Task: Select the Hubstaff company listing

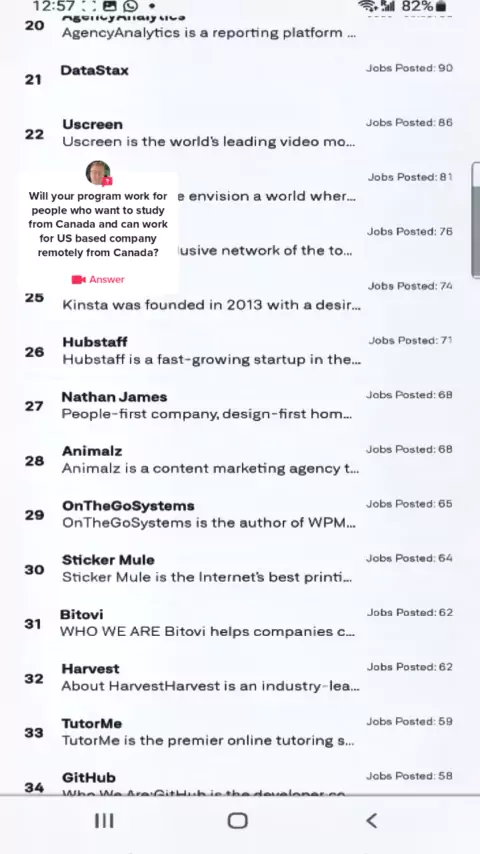Action: 239,351
